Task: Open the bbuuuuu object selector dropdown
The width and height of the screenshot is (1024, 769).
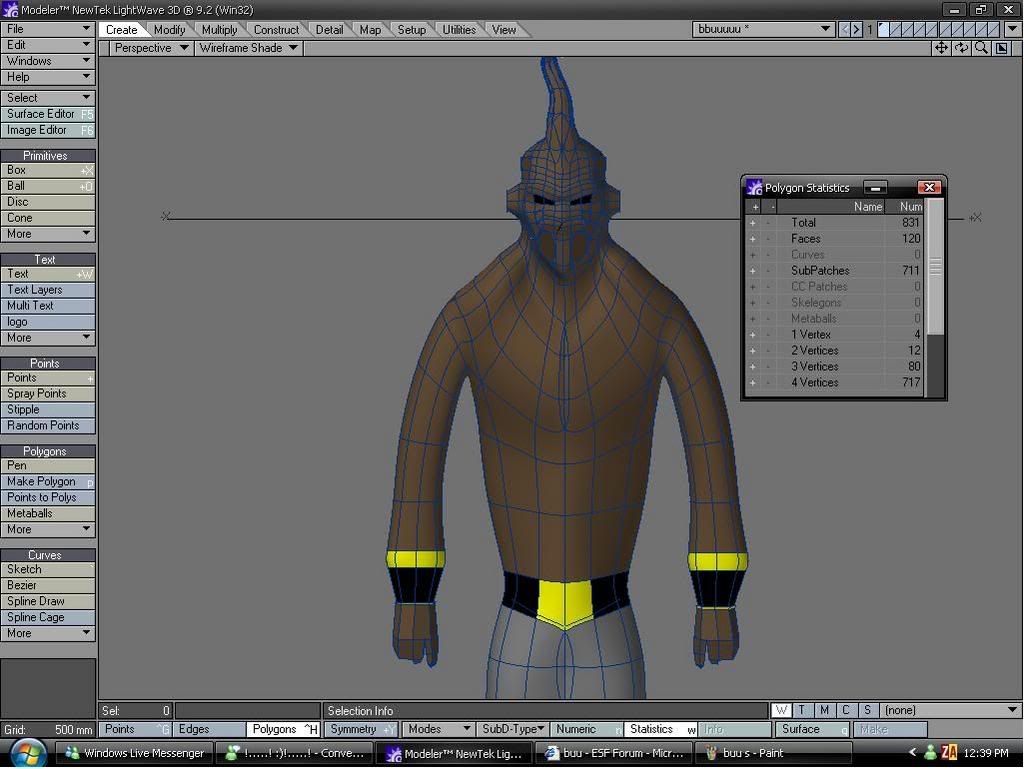Action: click(763, 29)
